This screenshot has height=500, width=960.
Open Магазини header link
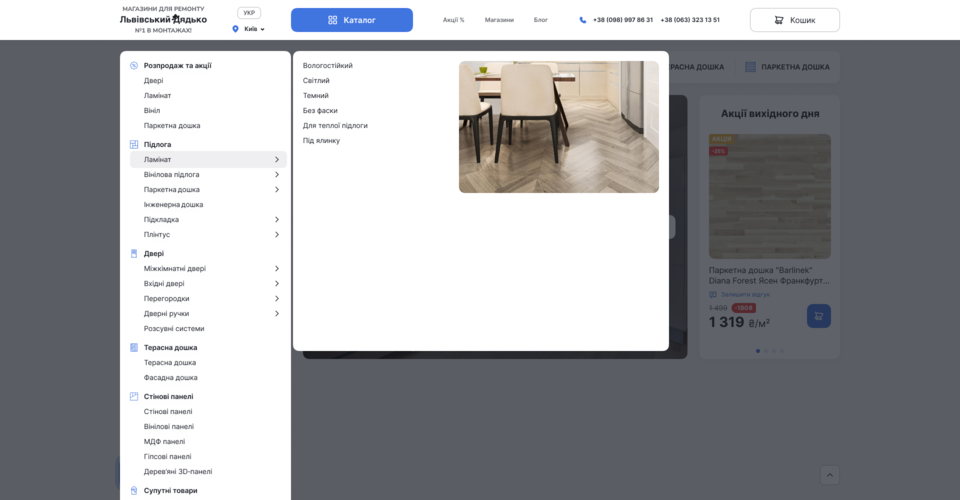point(499,20)
